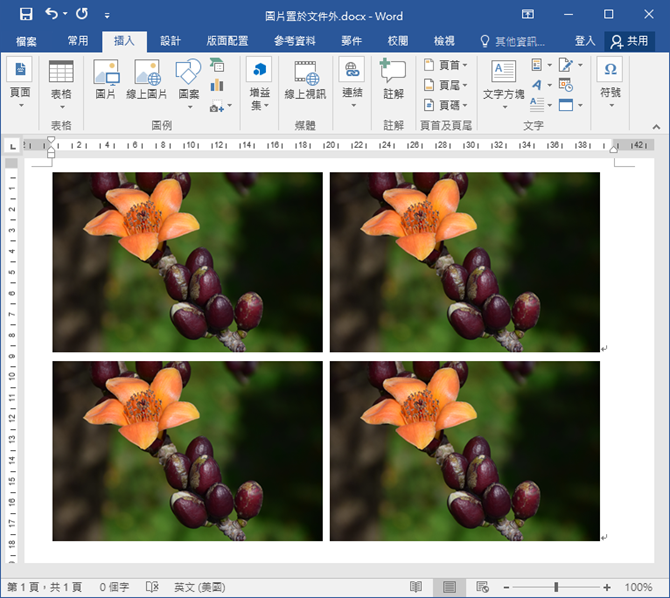
Task: Insert a SmartArt graphic
Action: (217, 65)
